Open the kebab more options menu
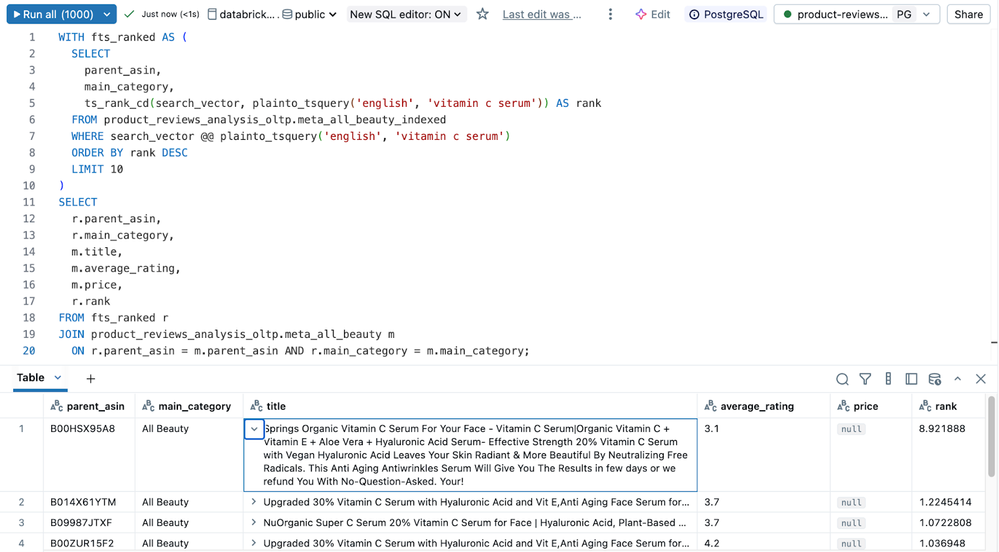 click(610, 15)
